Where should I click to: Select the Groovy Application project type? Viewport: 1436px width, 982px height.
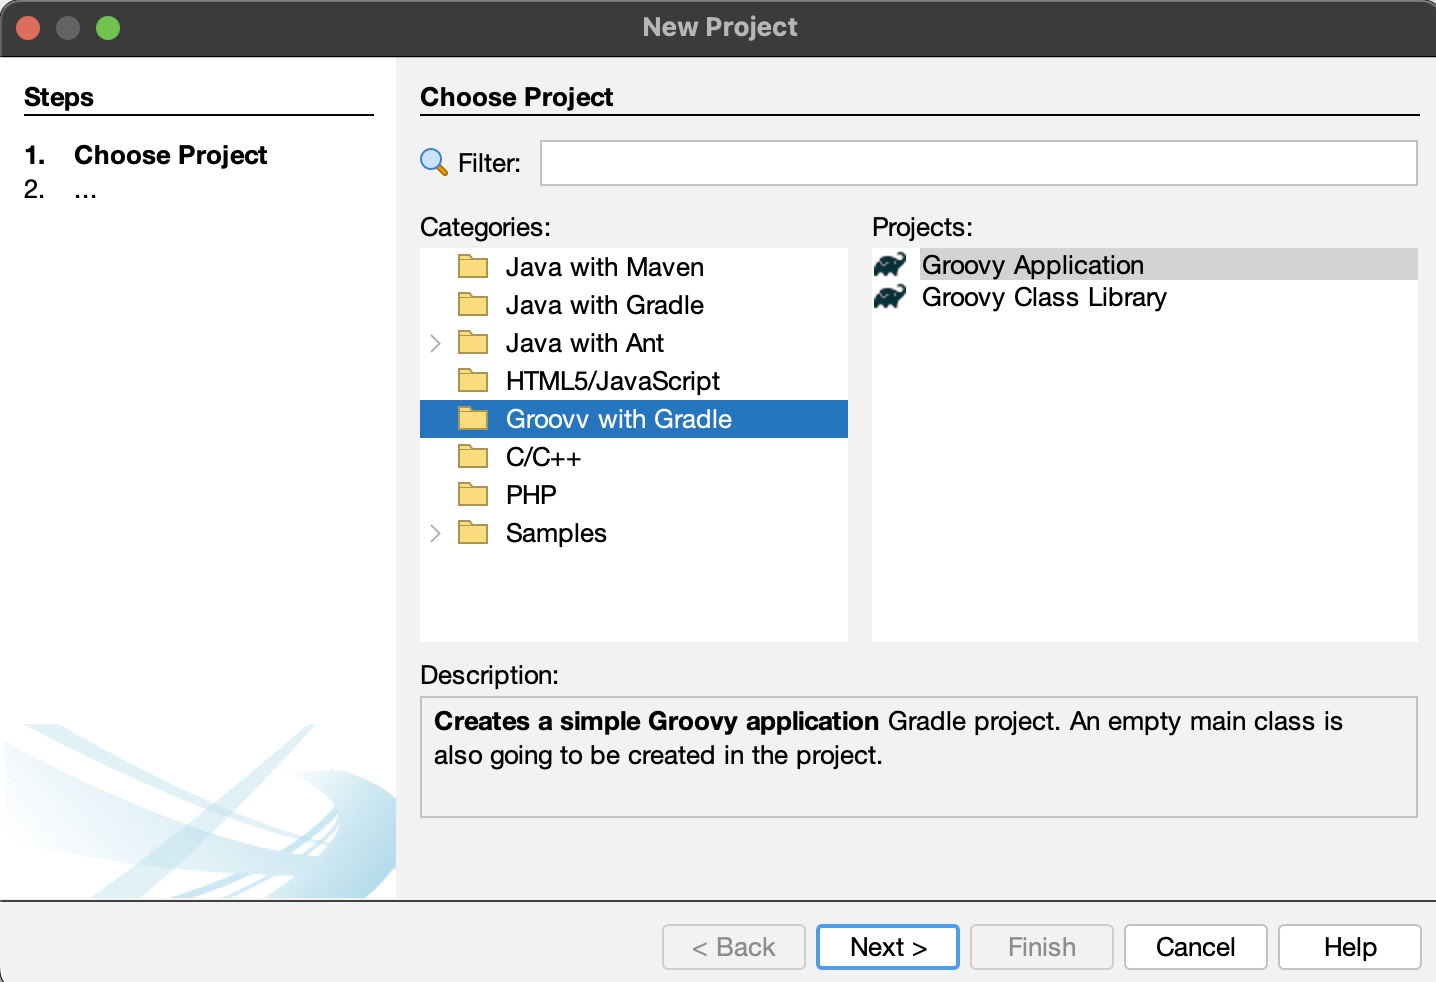[x=1032, y=265]
